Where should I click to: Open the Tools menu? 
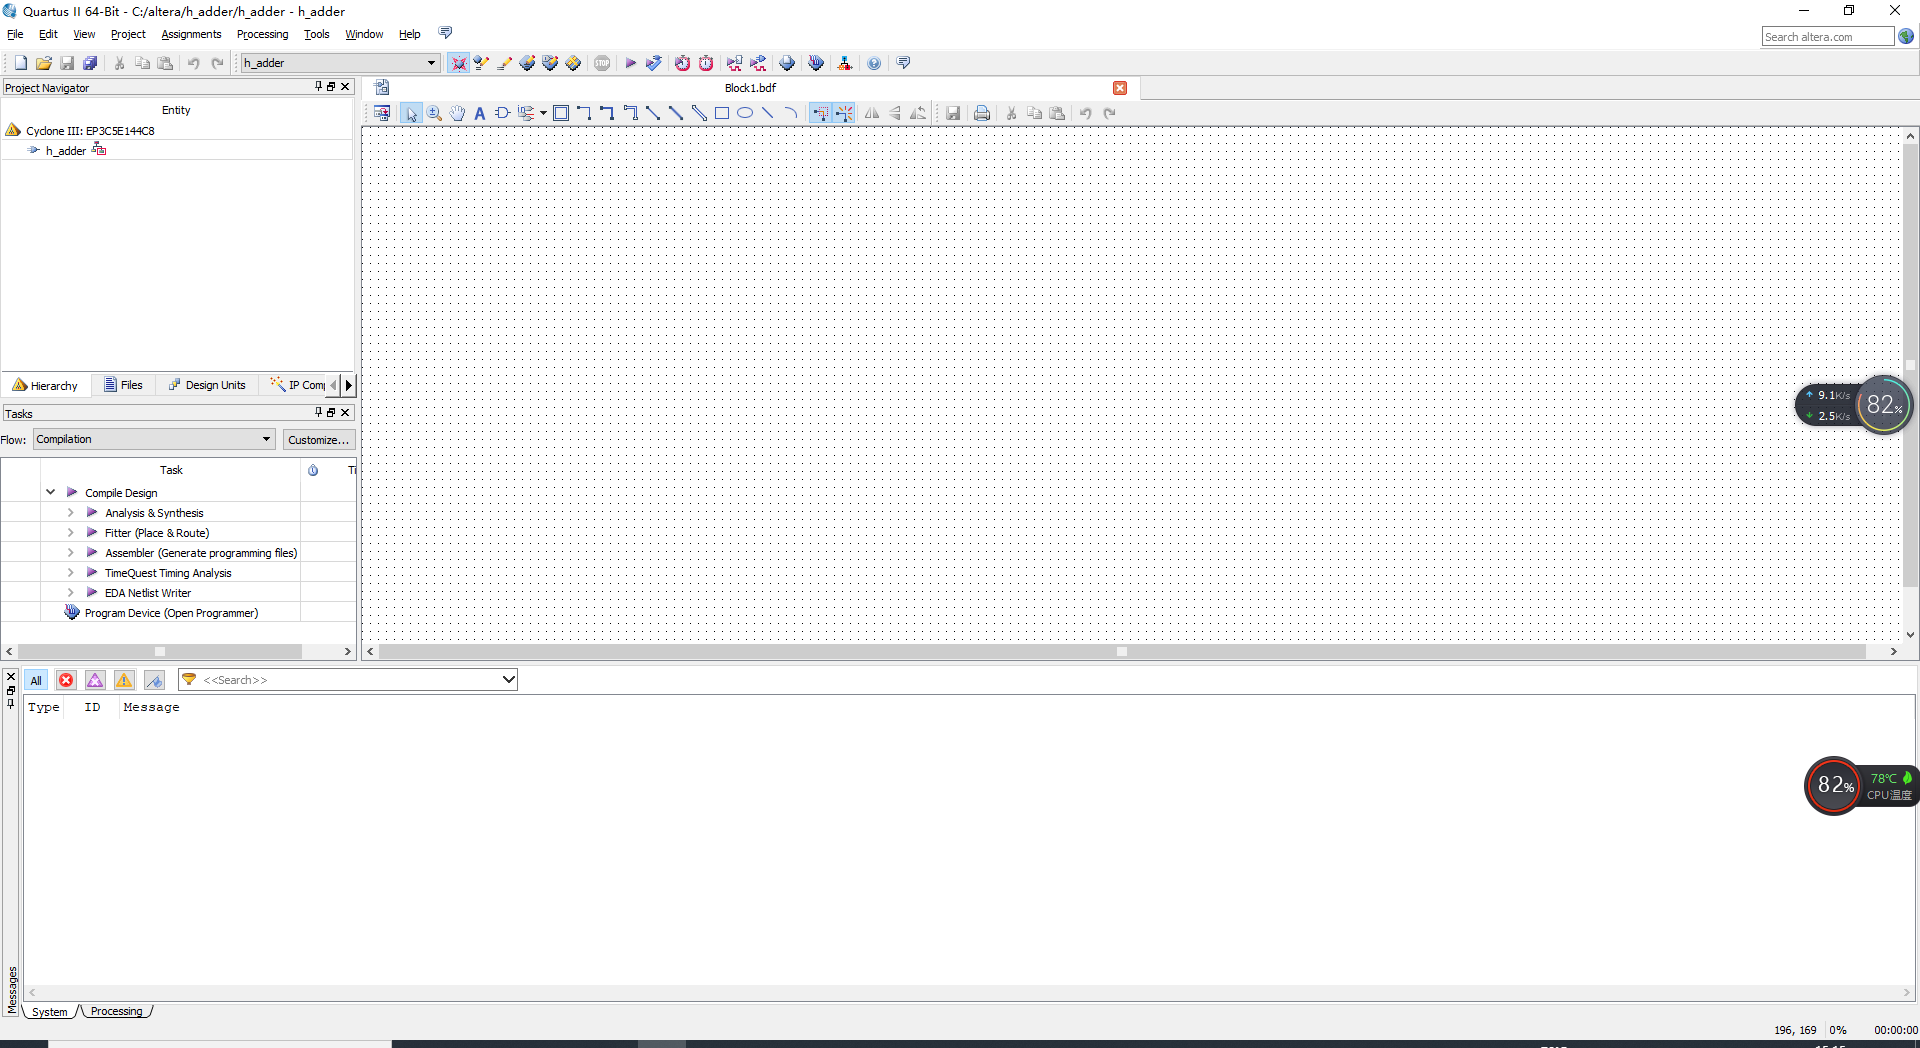(x=316, y=34)
